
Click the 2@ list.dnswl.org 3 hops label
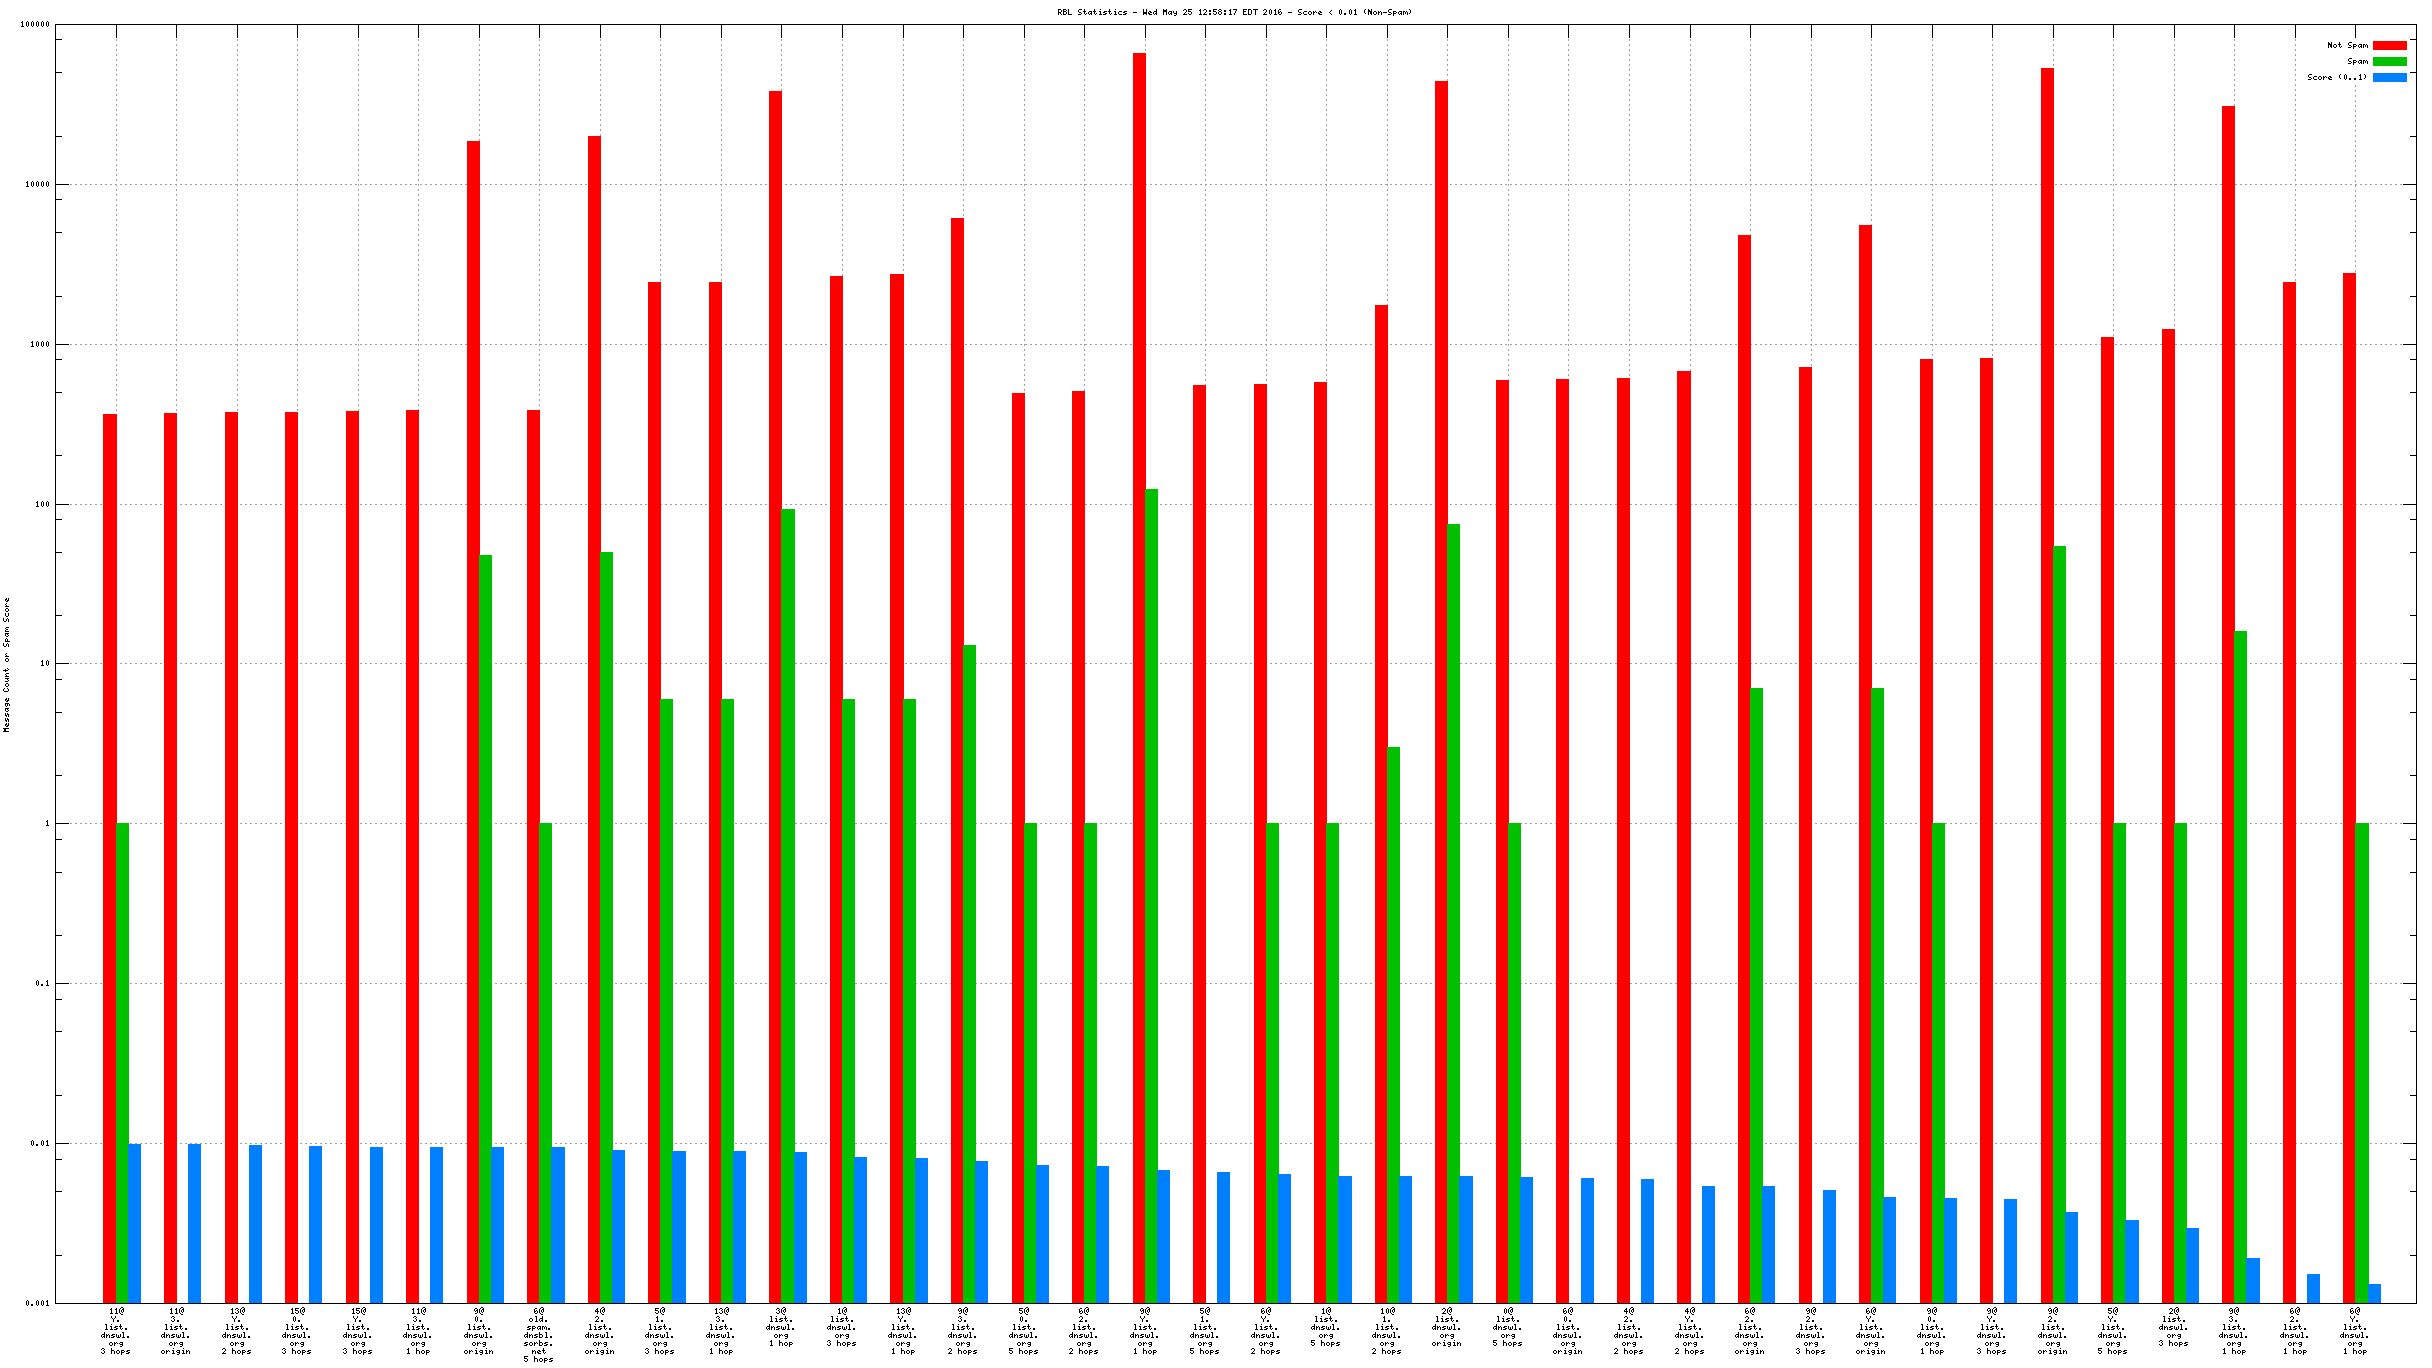[x=2174, y=1327]
